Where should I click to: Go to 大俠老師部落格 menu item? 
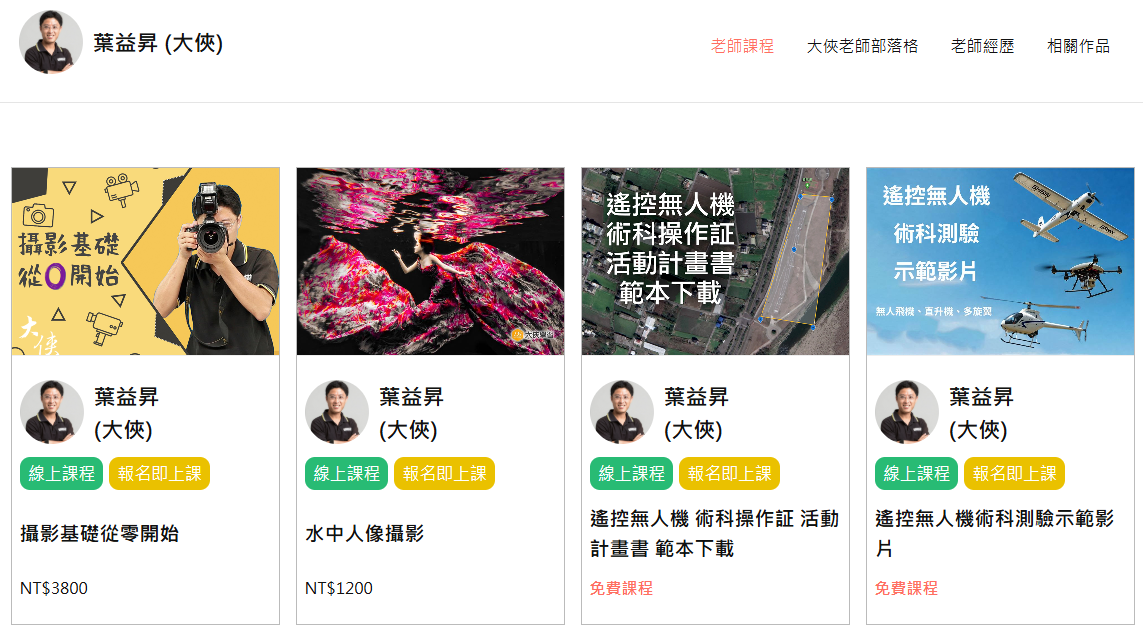coord(862,46)
